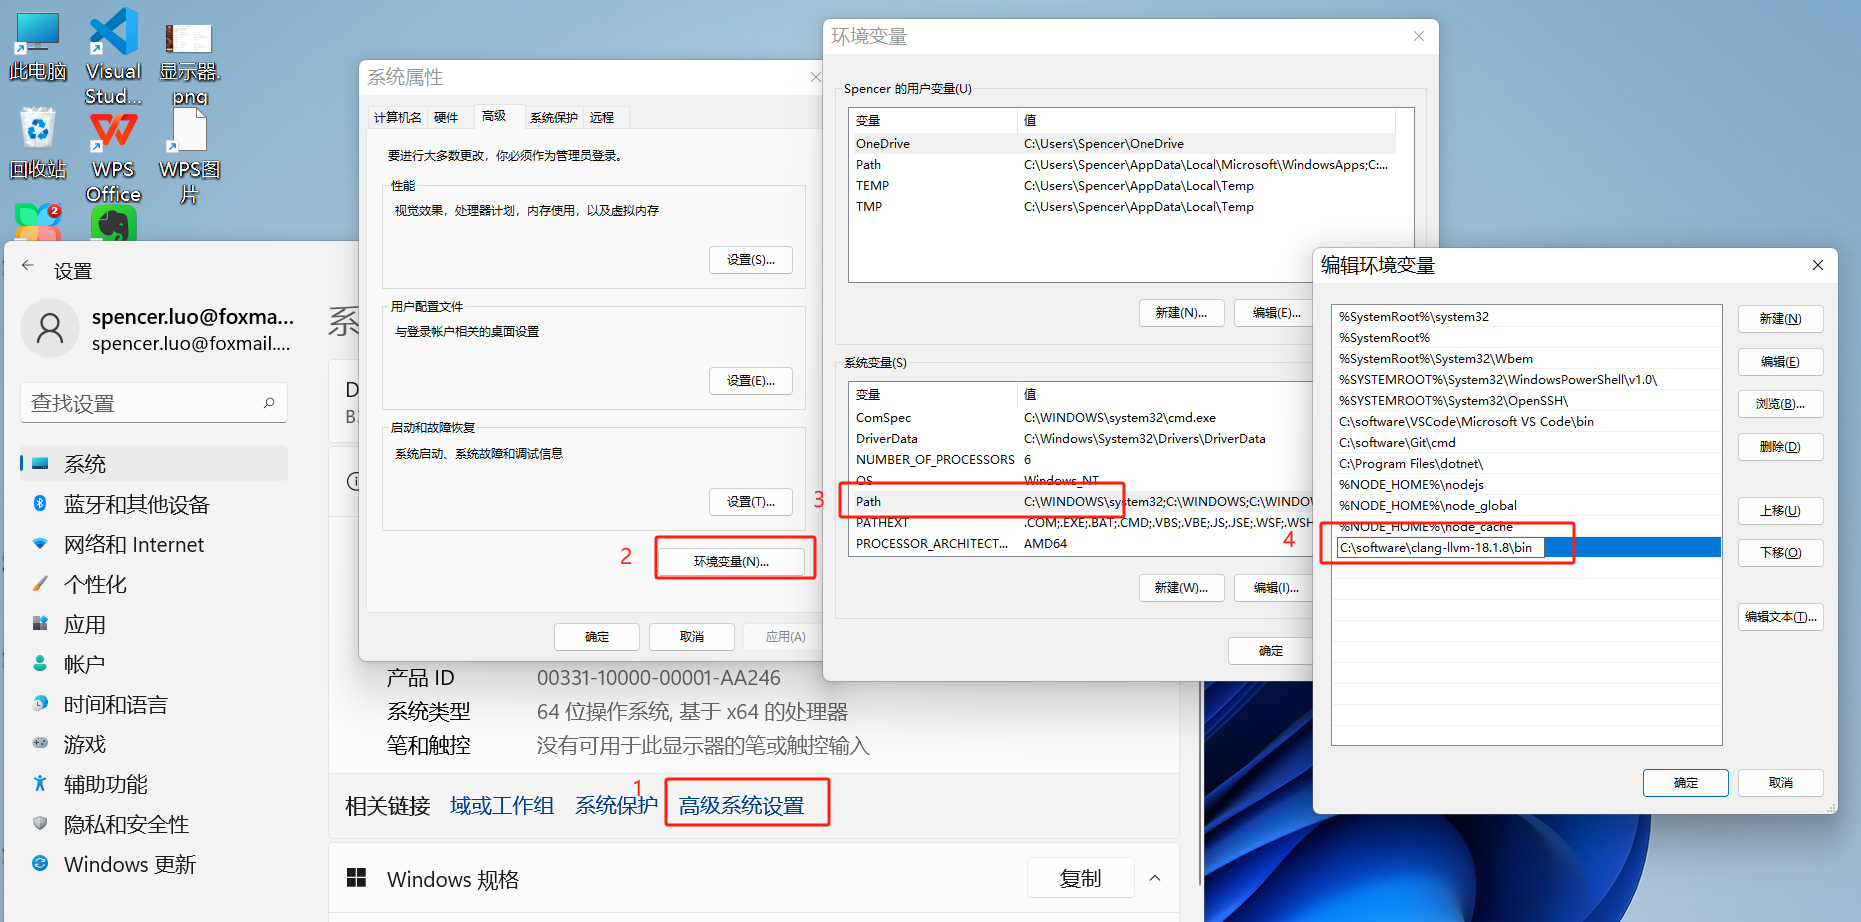Collapse the Windows 规格 section chevron
This screenshot has height=922, width=1861.
(x=1155, y=879)
